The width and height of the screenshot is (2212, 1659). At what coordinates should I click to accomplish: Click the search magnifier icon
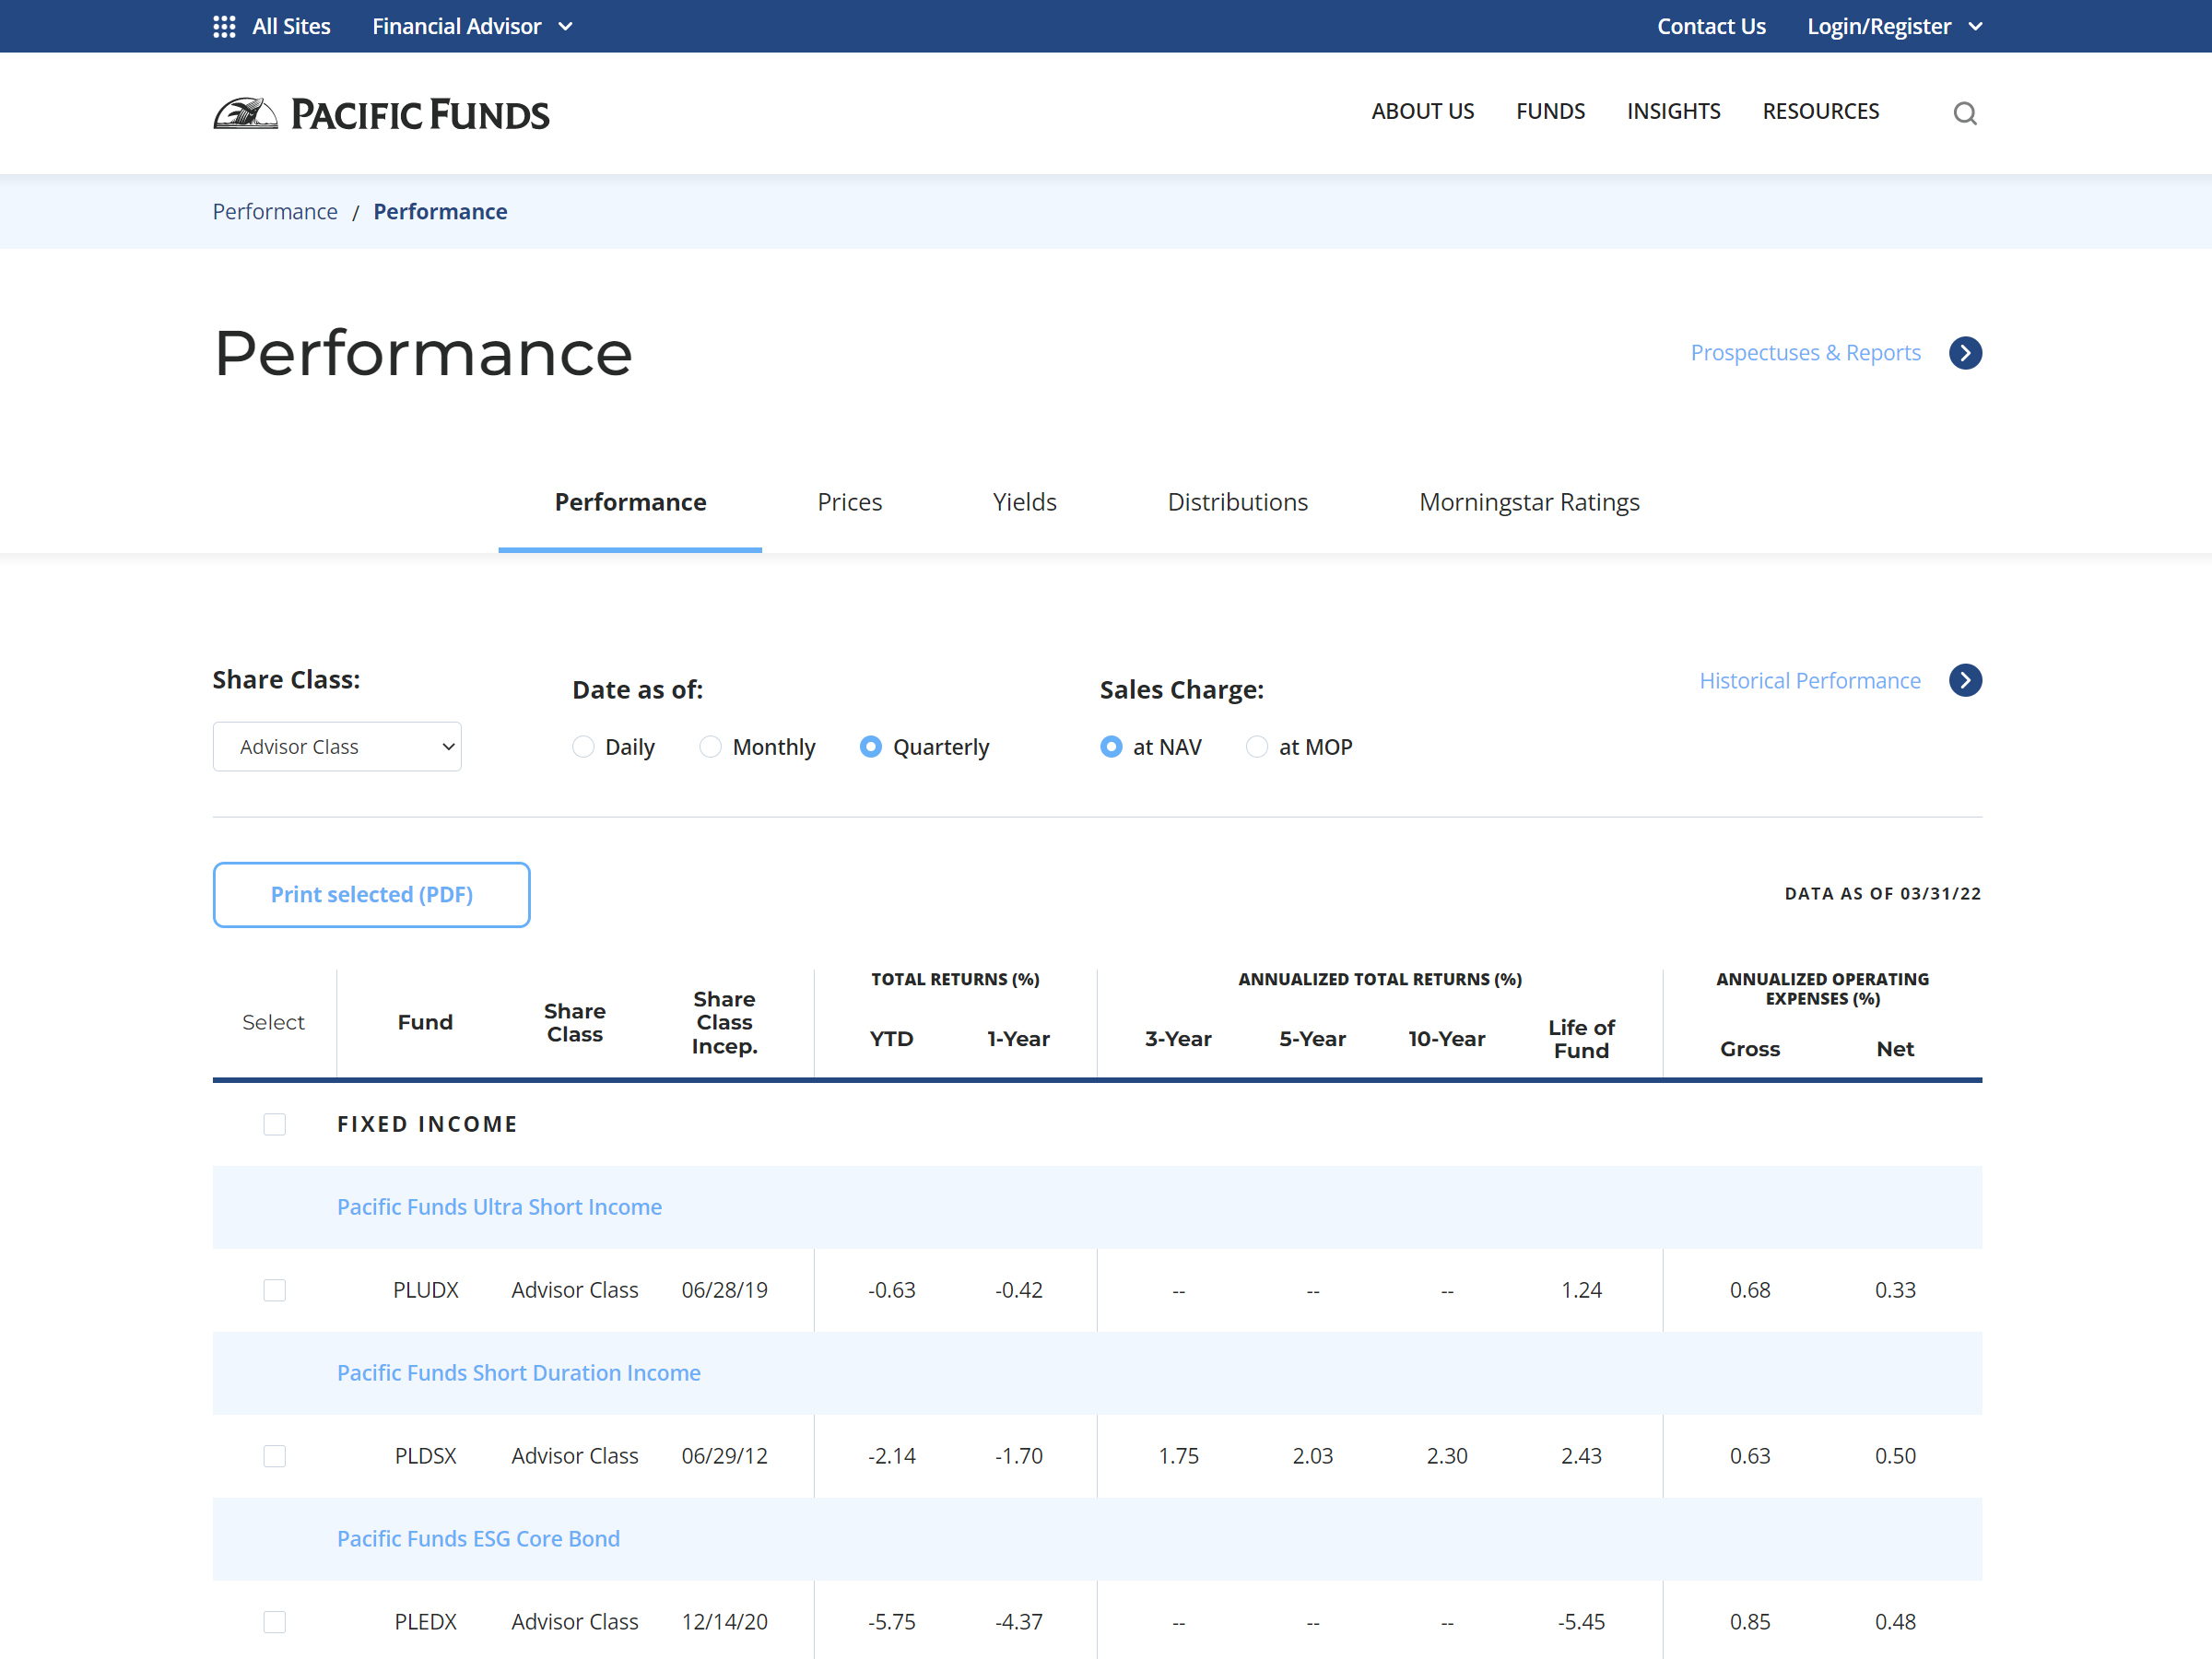pos(1964,113)
